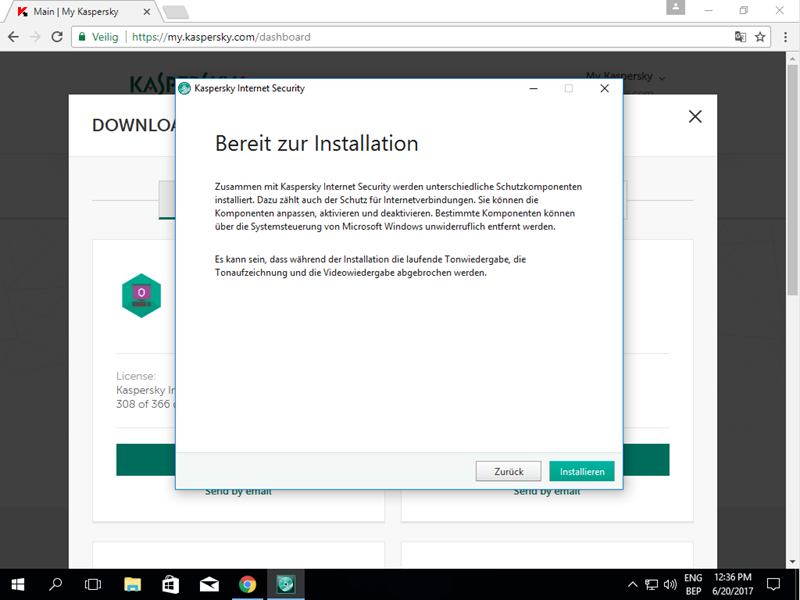Close the Downloads overlay with the X
The image size is (800, 600).
(695, 116)
